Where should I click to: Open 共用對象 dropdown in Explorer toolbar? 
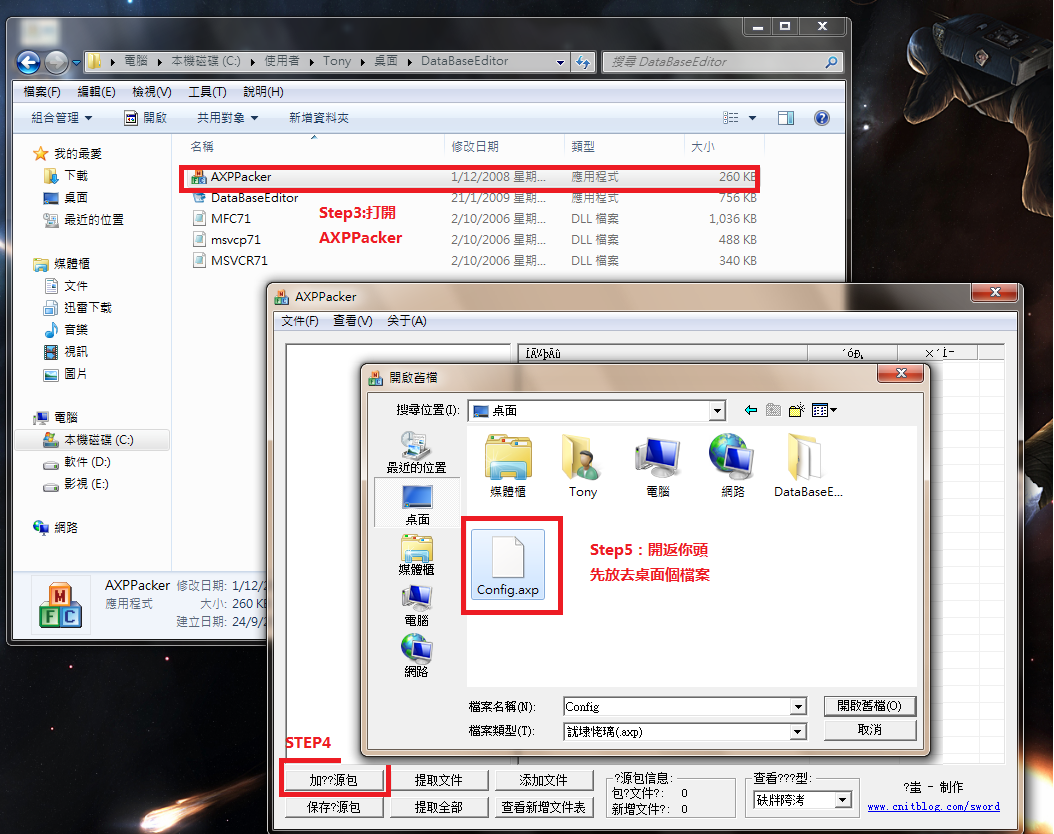point(227,118)
